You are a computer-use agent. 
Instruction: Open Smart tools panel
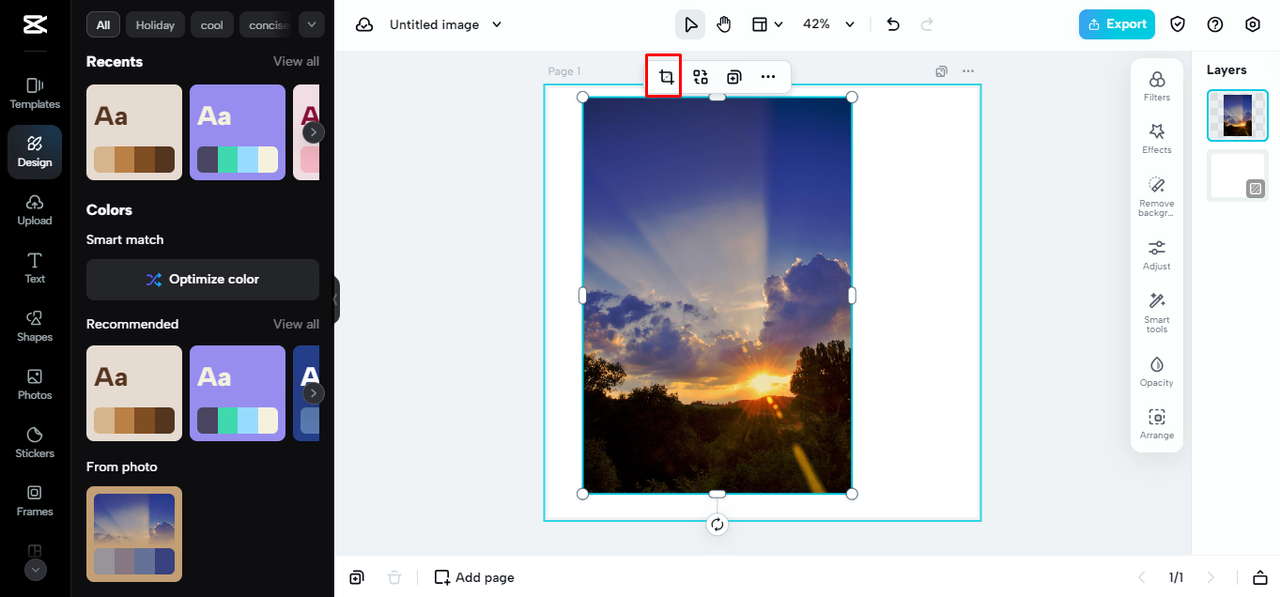tap(1157, 313)
